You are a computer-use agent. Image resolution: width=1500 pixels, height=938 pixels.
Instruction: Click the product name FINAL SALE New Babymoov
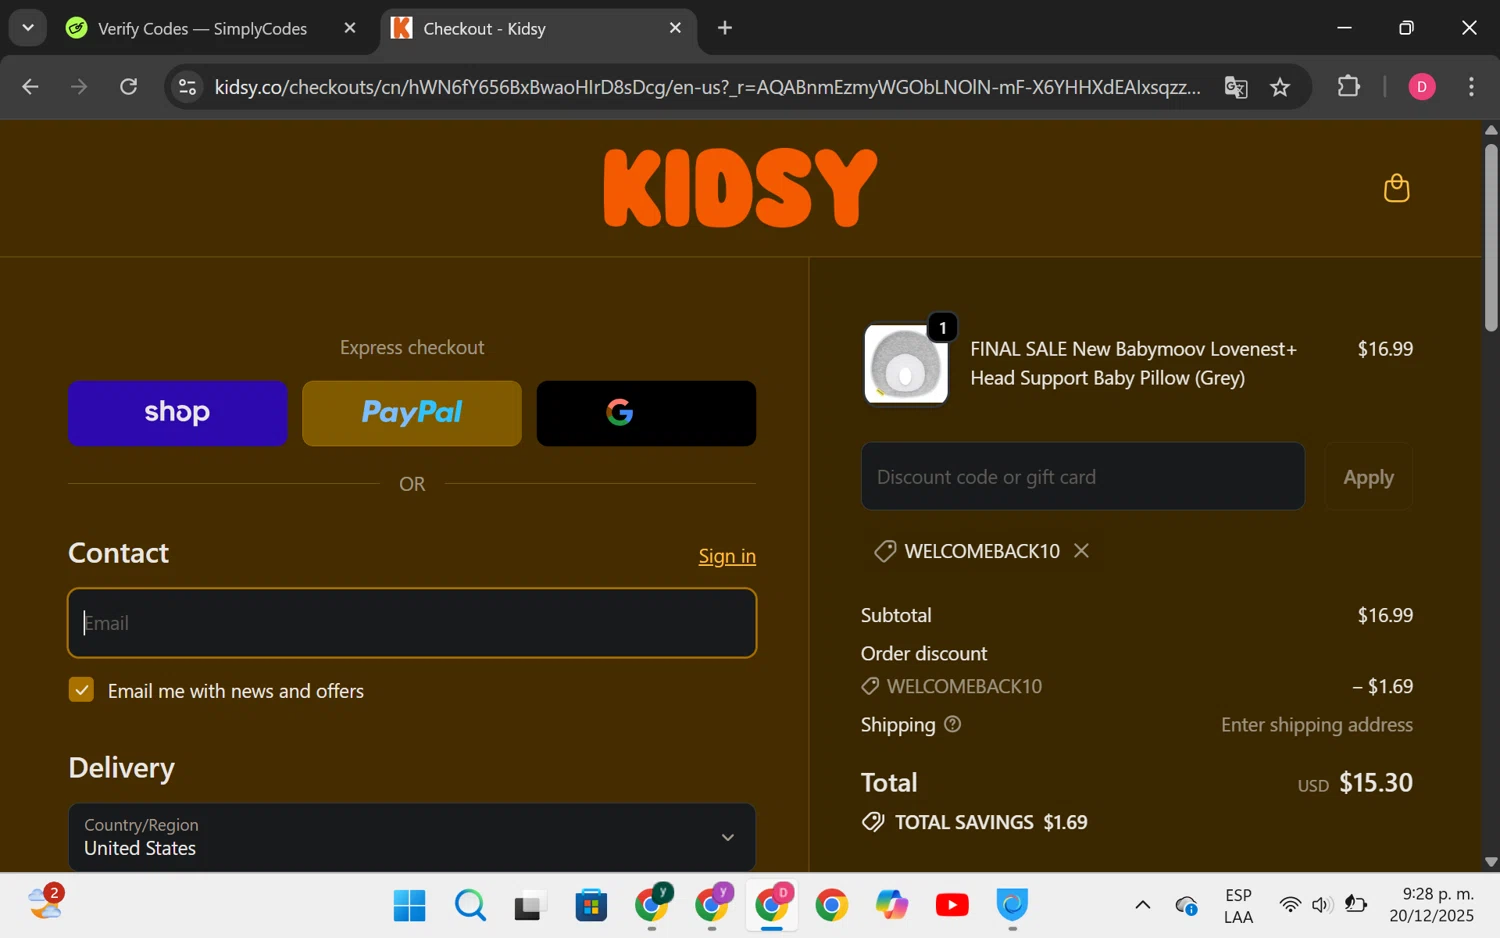coord(1133,363)
